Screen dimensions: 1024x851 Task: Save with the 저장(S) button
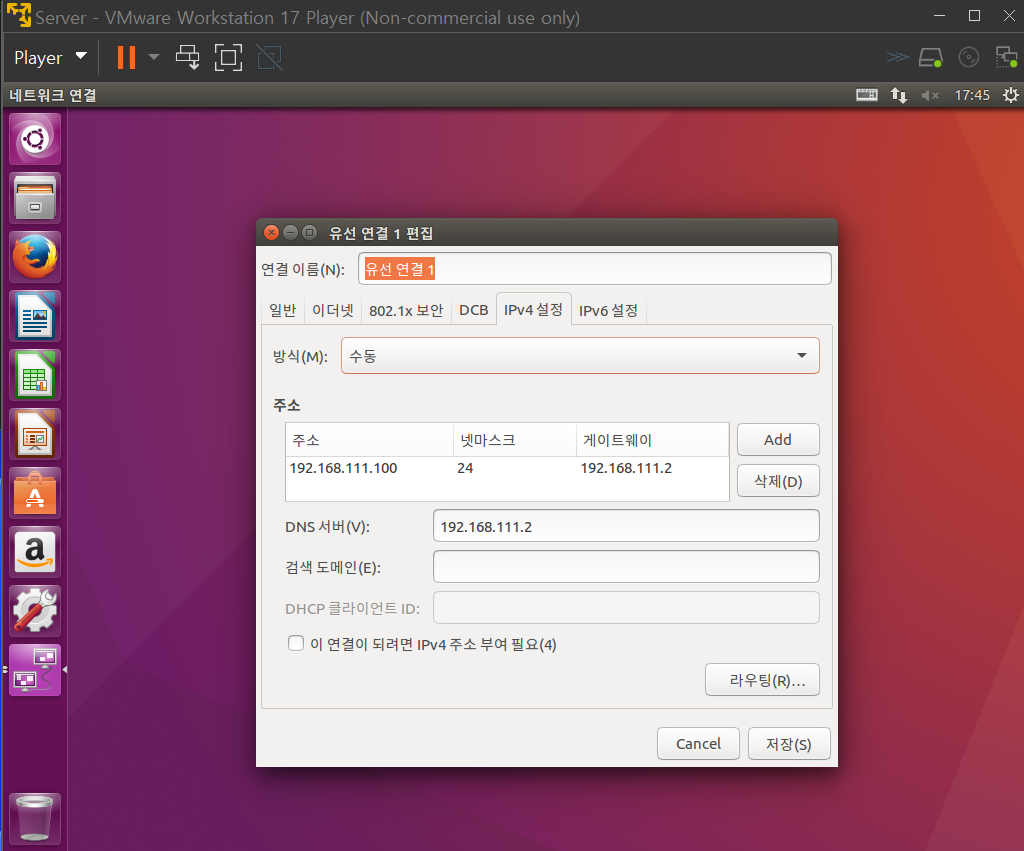[789, 743]
